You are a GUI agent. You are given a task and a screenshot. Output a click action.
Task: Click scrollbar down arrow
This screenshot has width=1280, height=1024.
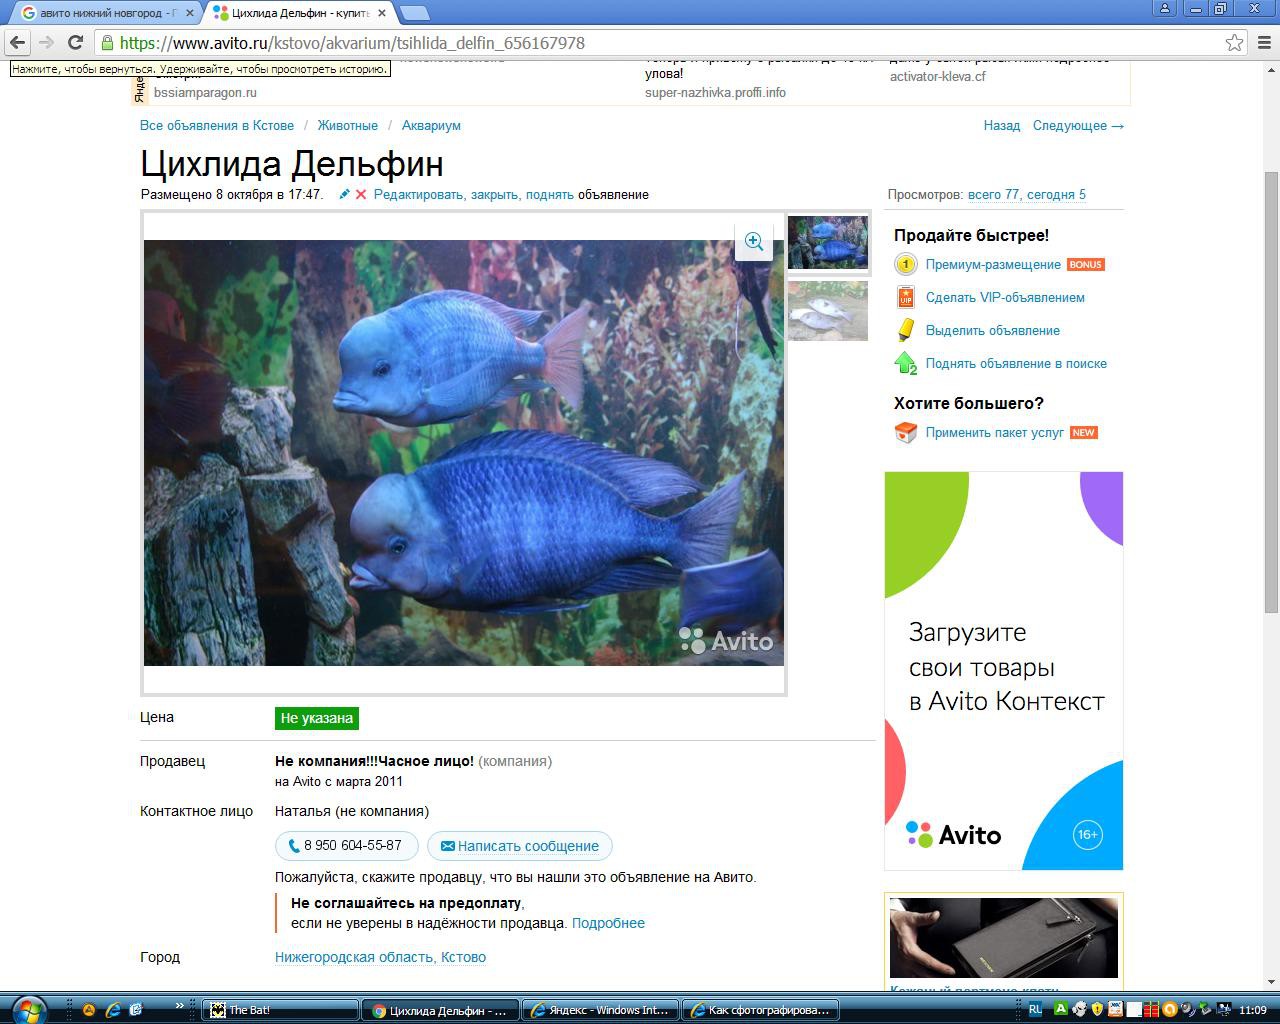coord(1271,983)
